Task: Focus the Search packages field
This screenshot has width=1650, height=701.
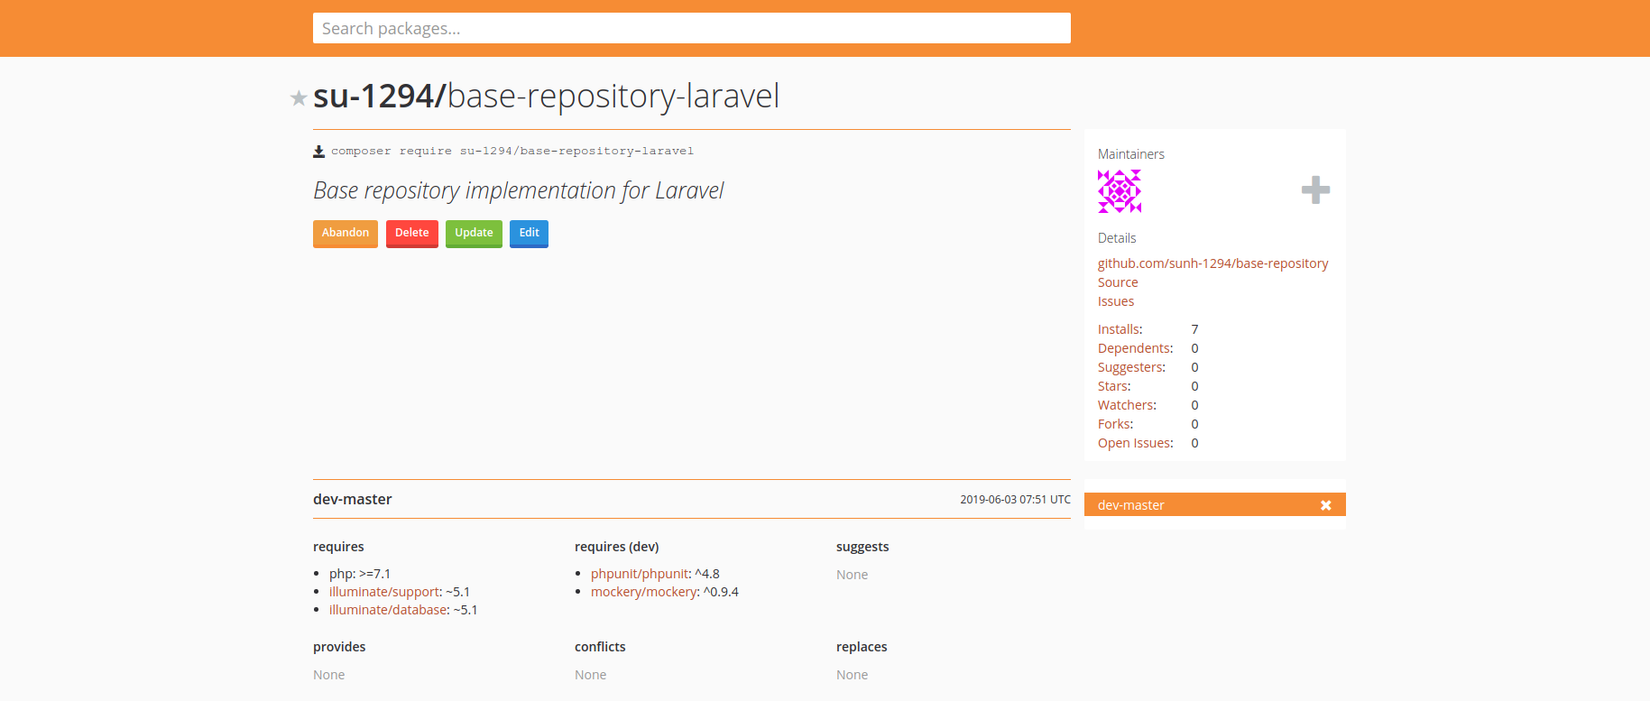Action: tap(692, 28)
